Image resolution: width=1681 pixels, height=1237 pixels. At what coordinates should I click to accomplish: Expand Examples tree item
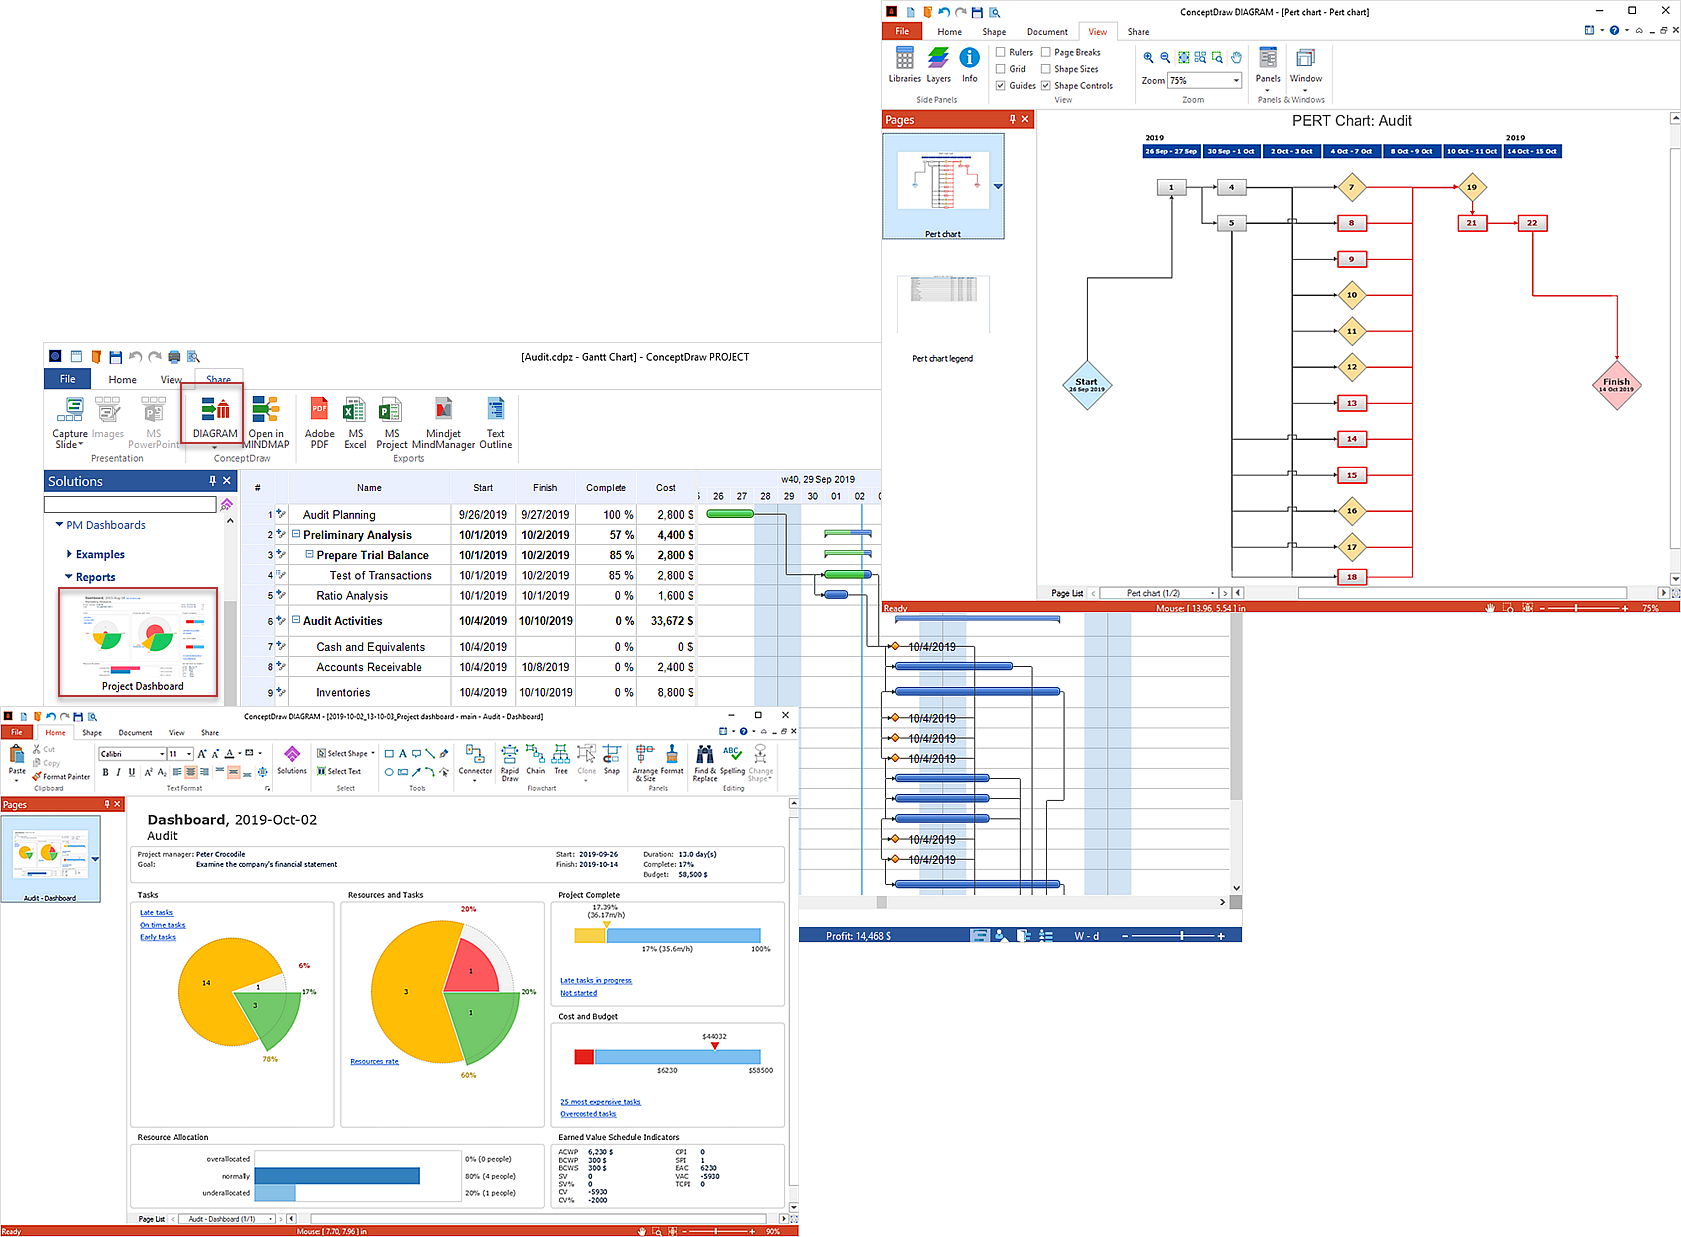pos(69,554)
